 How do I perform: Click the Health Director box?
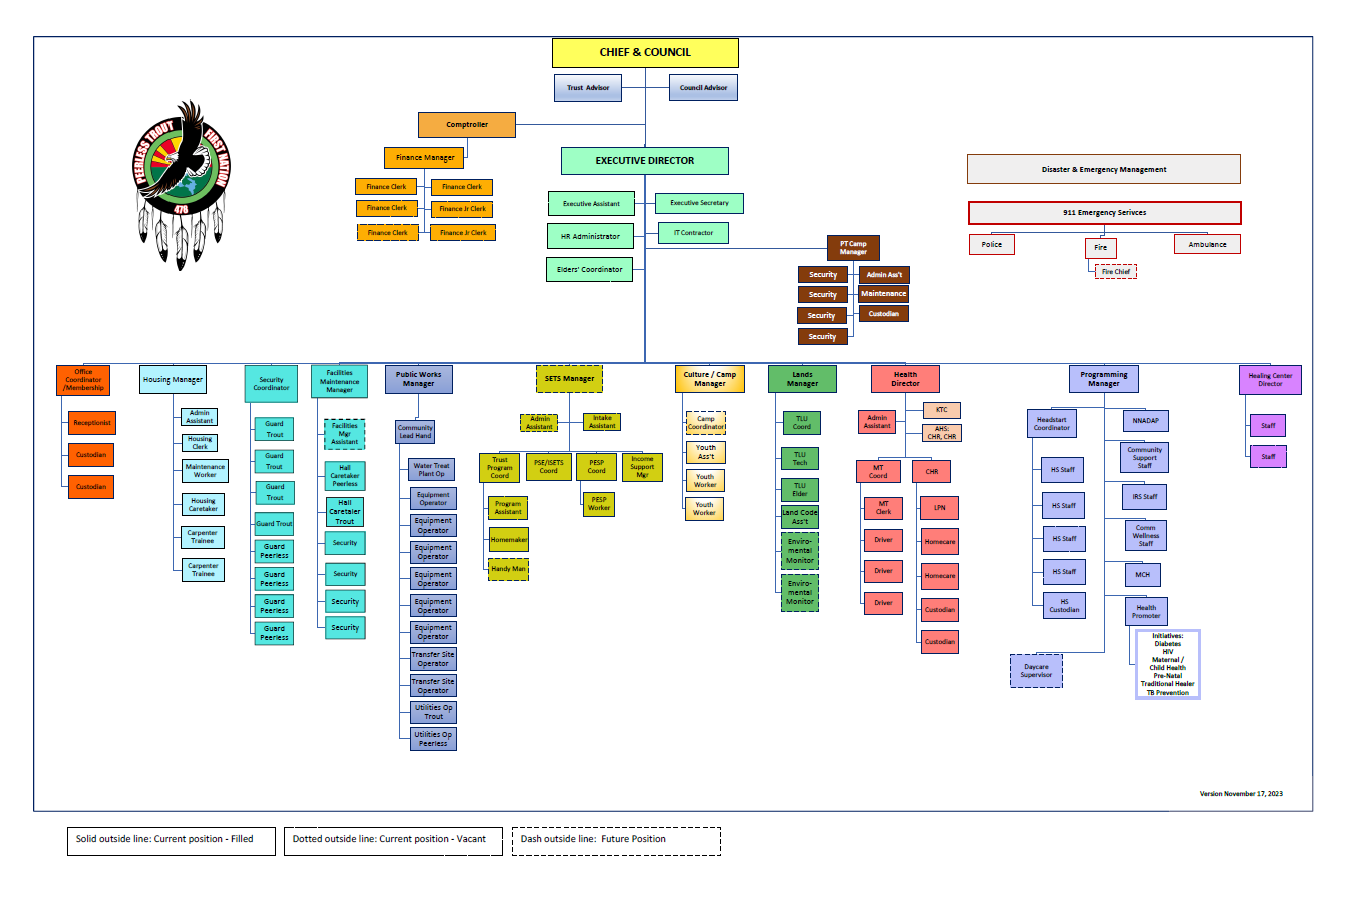pos(905,379)
